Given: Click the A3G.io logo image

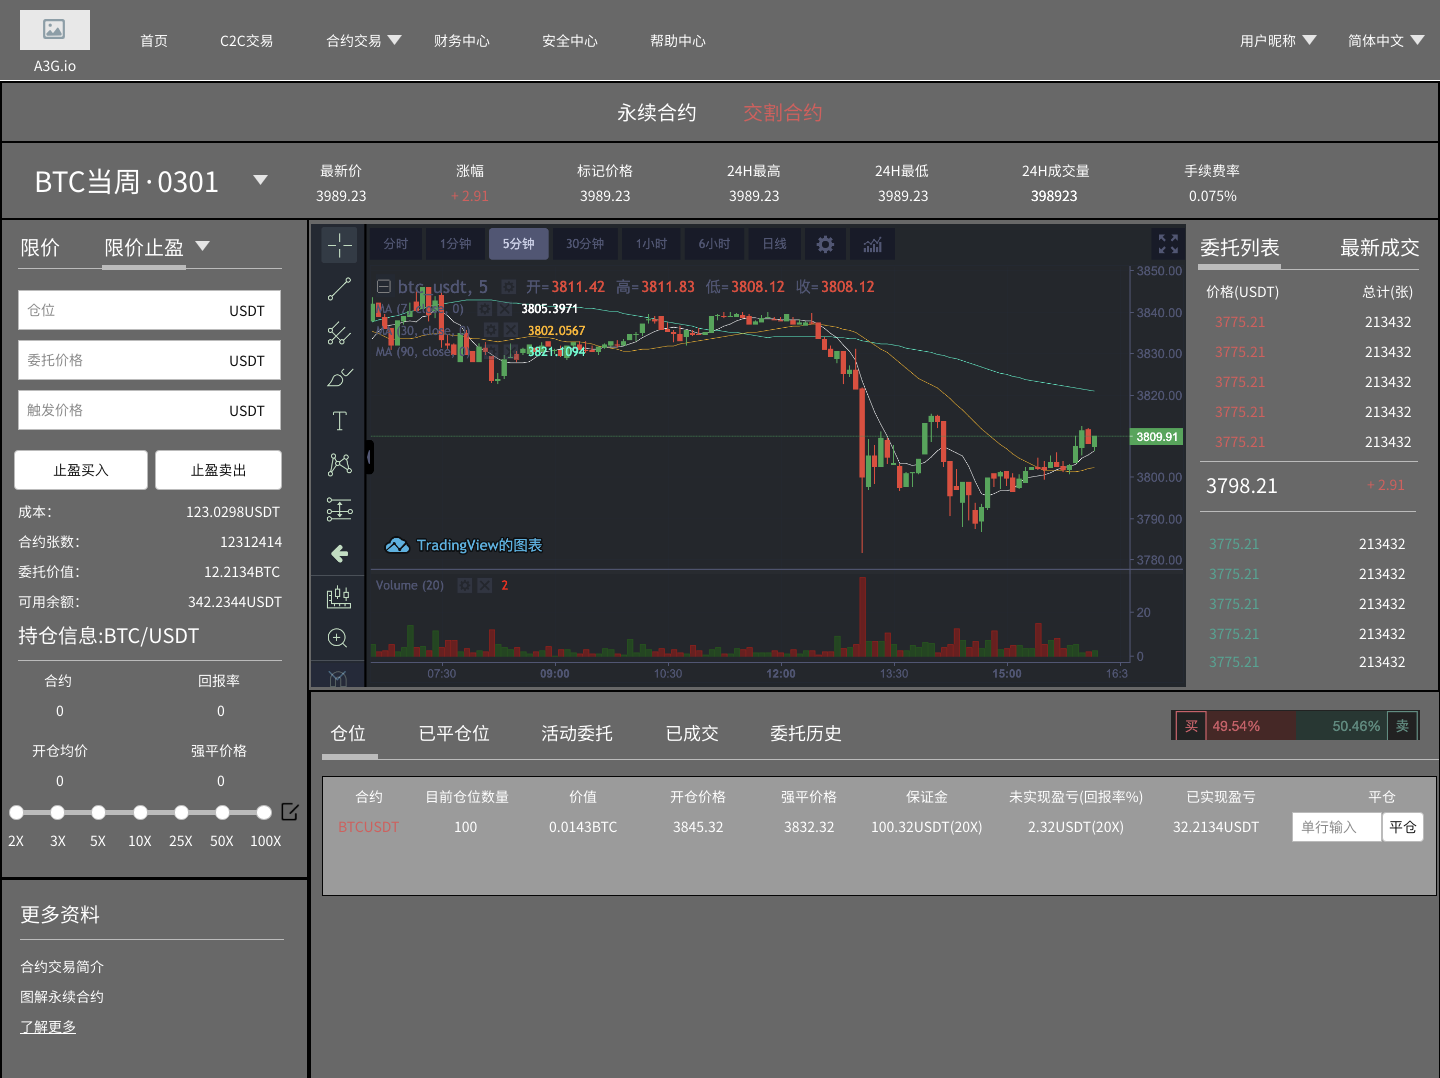Looking at the screenshot, I should point(55,30).
